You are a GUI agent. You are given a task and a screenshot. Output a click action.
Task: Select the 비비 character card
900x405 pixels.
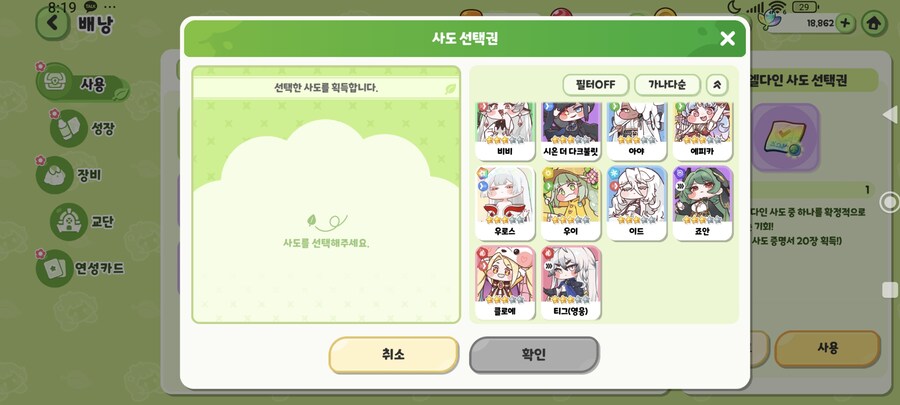pos(505,131)
